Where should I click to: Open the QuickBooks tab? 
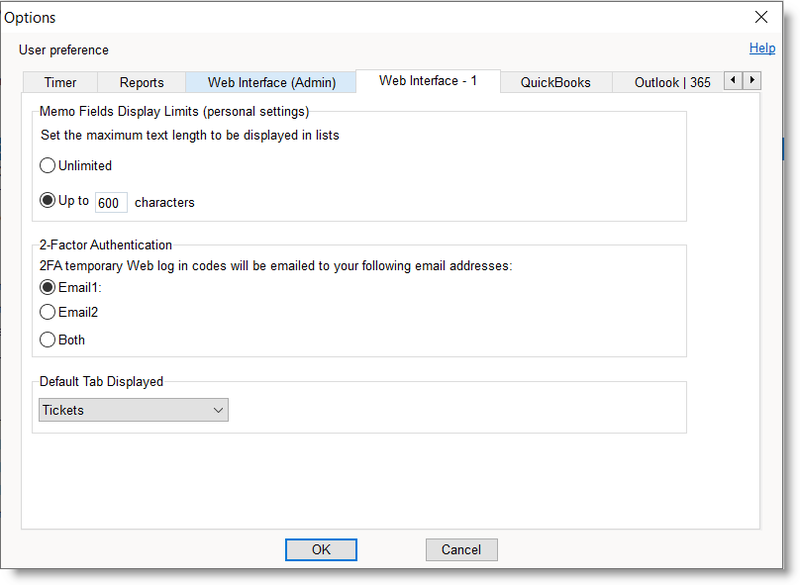tap(555, 83)
